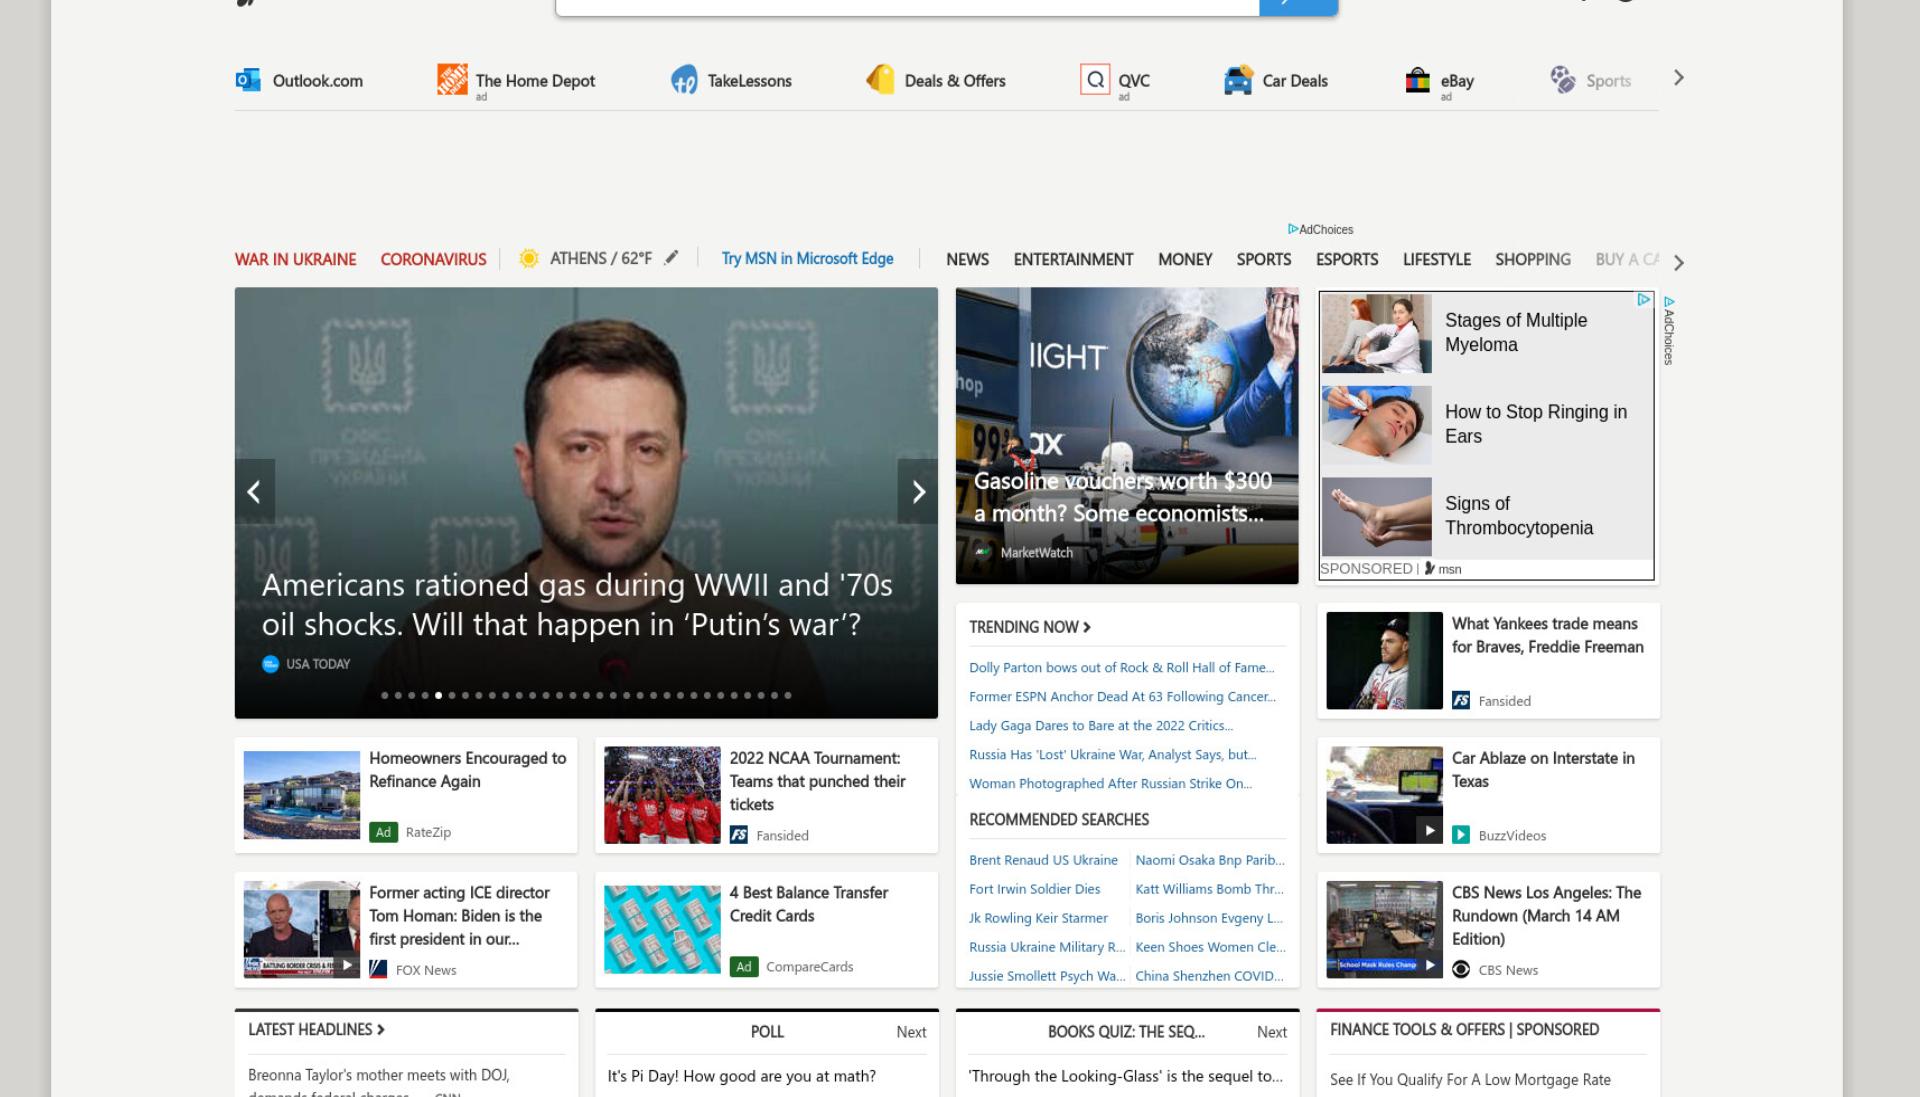Screen dimensions: 1920x1097
Task: Open the QVC shortcut icon
Action: (x=1095, y=79)
